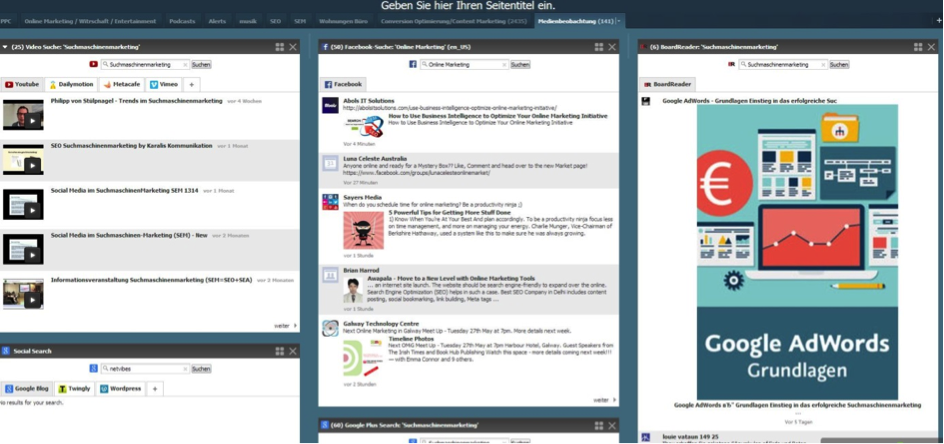Open the Podcasts dashboard tab
The height and width of the screenshot is (444, 944).
(x=182, y=21)
